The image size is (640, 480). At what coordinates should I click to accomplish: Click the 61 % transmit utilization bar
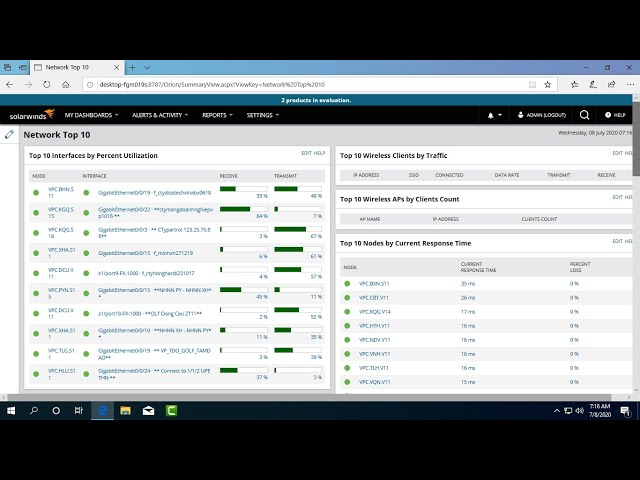click(298, 249)
